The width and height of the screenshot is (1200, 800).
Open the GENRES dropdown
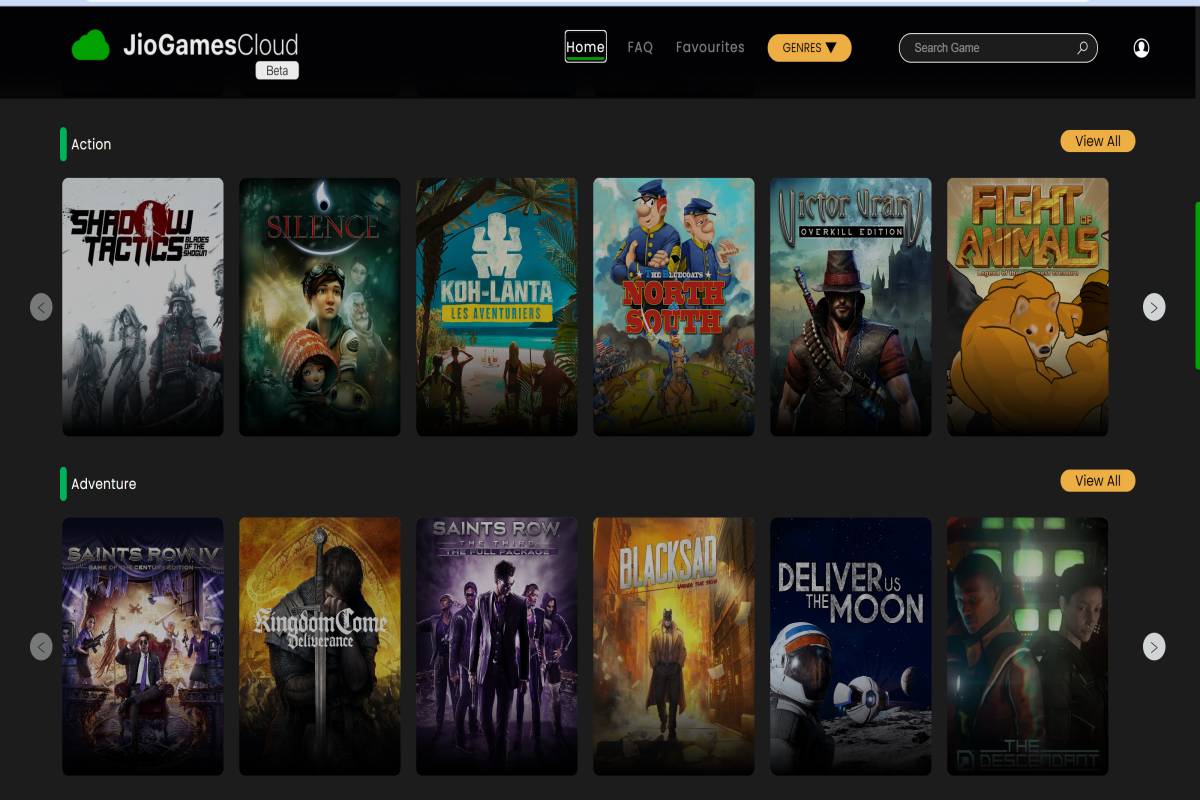(809, 48)
